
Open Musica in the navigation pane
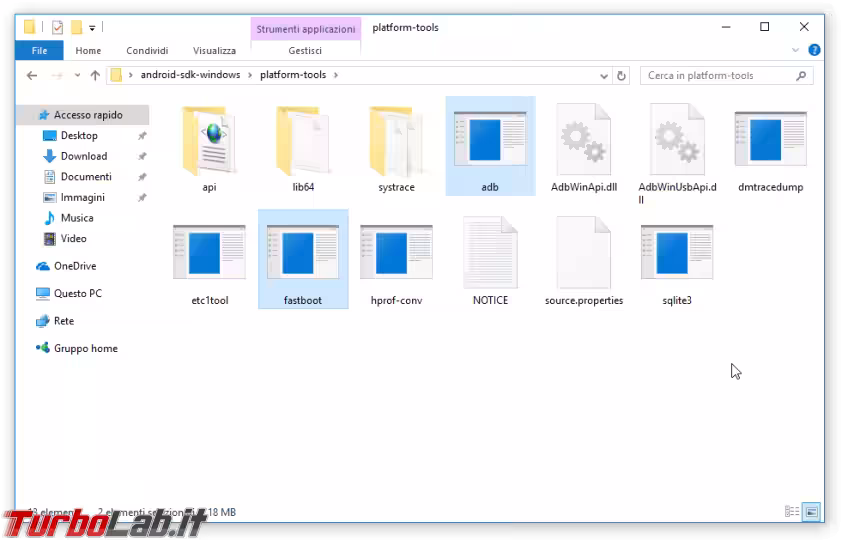[77, 218]
